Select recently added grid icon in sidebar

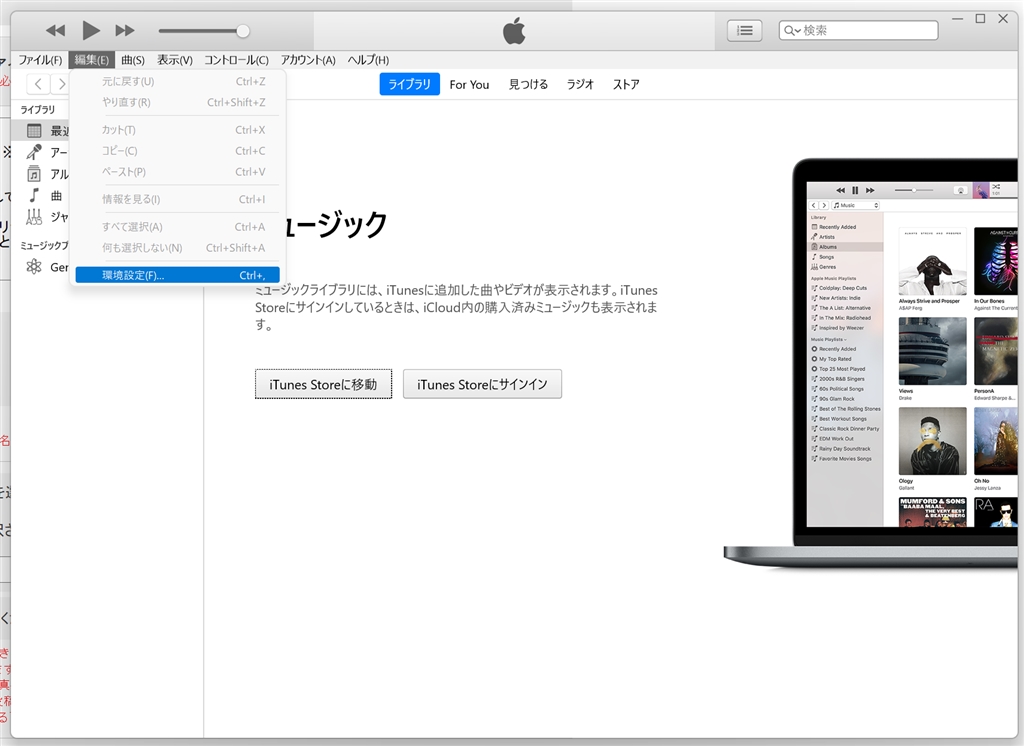coord(34,131)
